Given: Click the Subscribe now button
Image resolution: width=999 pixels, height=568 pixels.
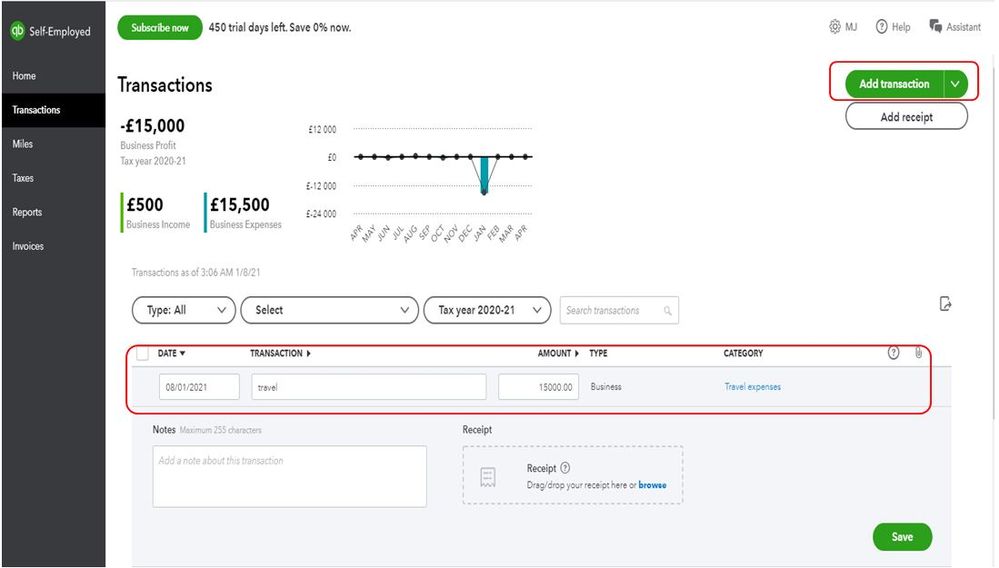Looking at the screenshot, I should point(160,27).
